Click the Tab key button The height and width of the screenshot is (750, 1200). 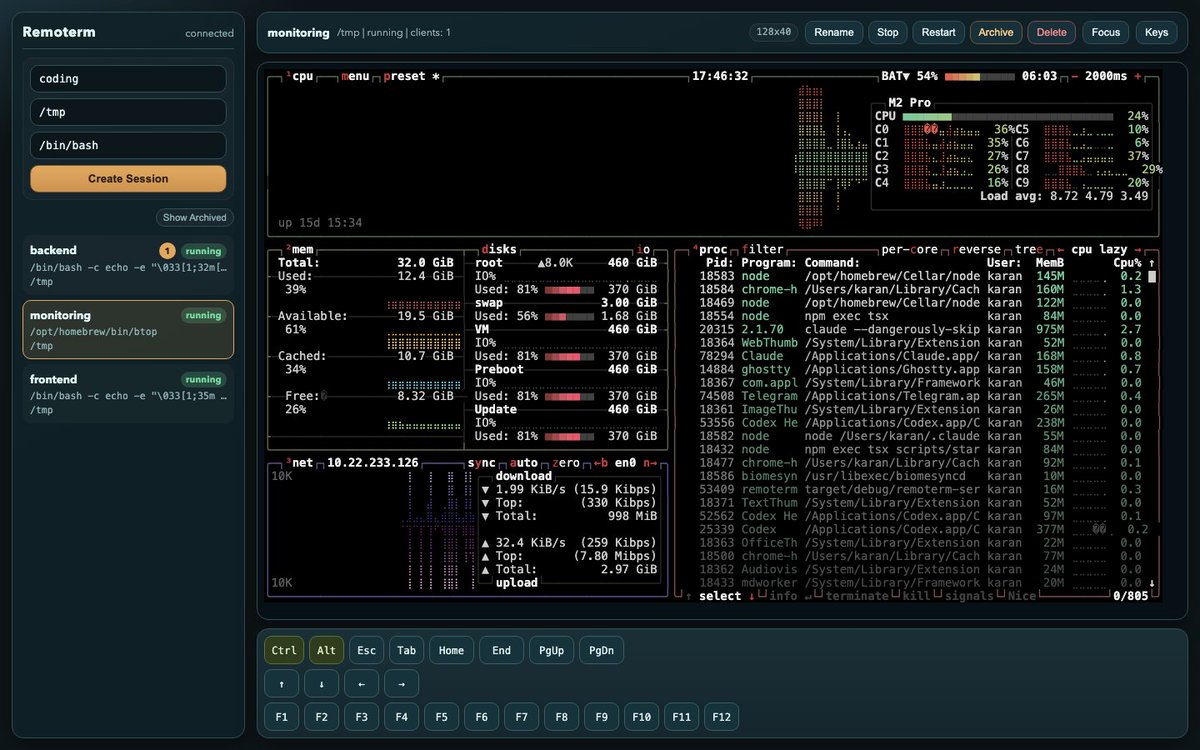pos(406,650)
